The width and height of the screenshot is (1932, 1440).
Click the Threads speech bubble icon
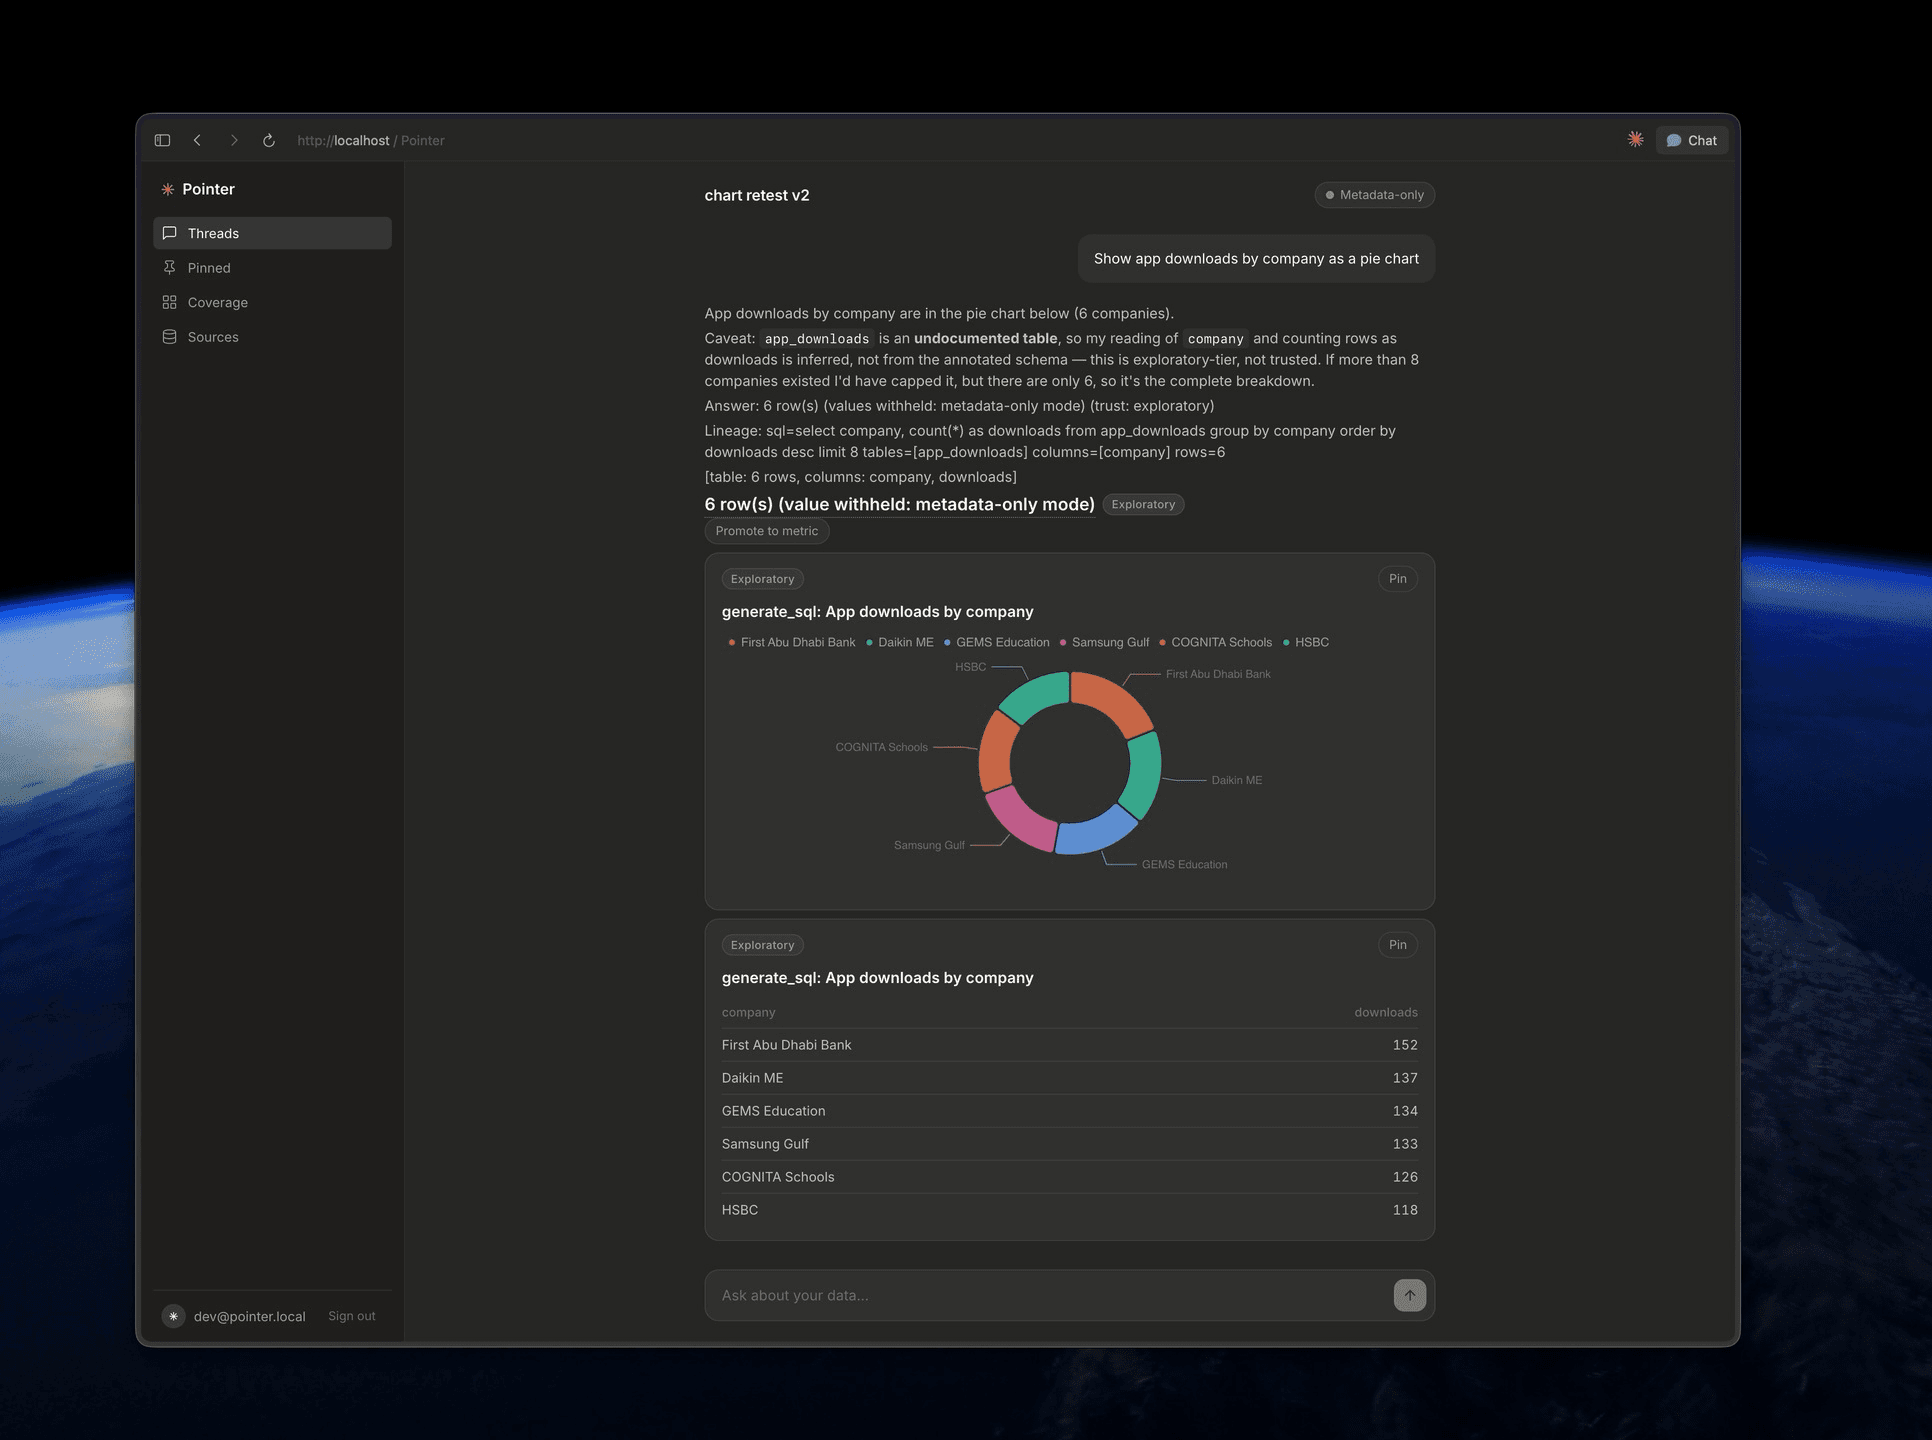[x=170, y=233]
